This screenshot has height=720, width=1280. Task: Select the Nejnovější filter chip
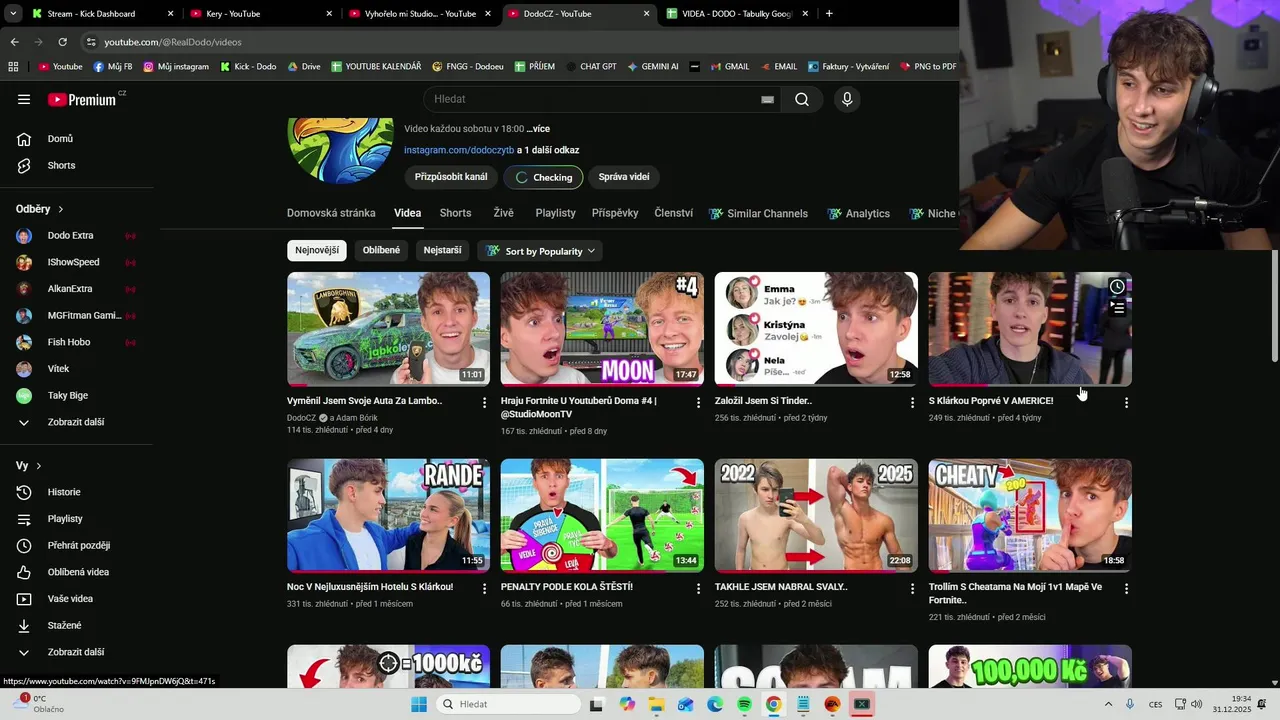317,250
